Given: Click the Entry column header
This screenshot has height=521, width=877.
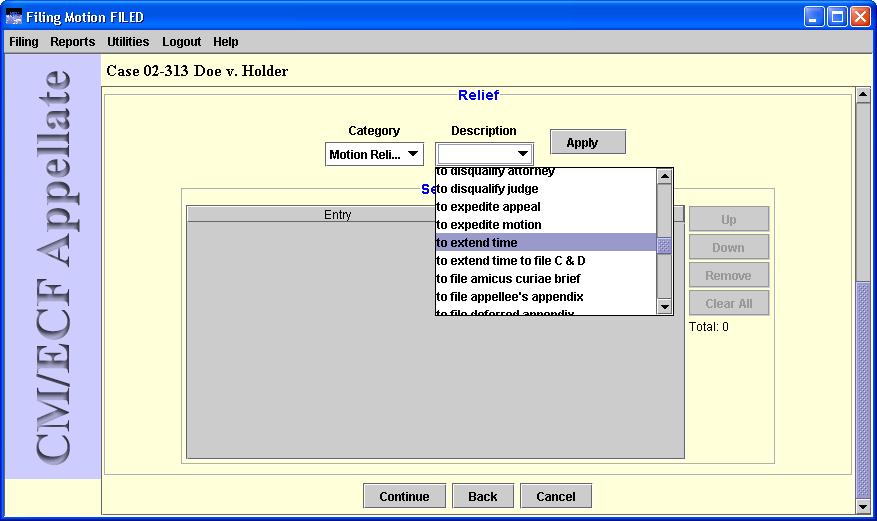Looking at the screenshot, I should [337, 215].
